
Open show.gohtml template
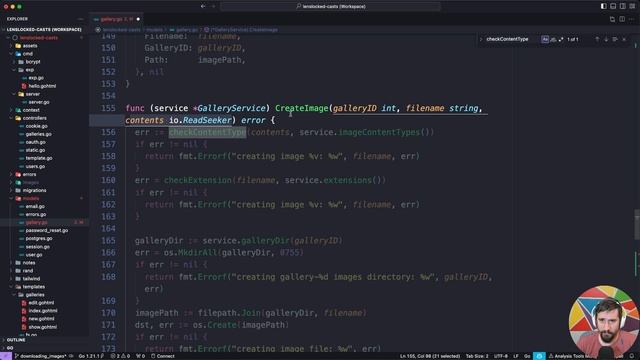point(42,327)
